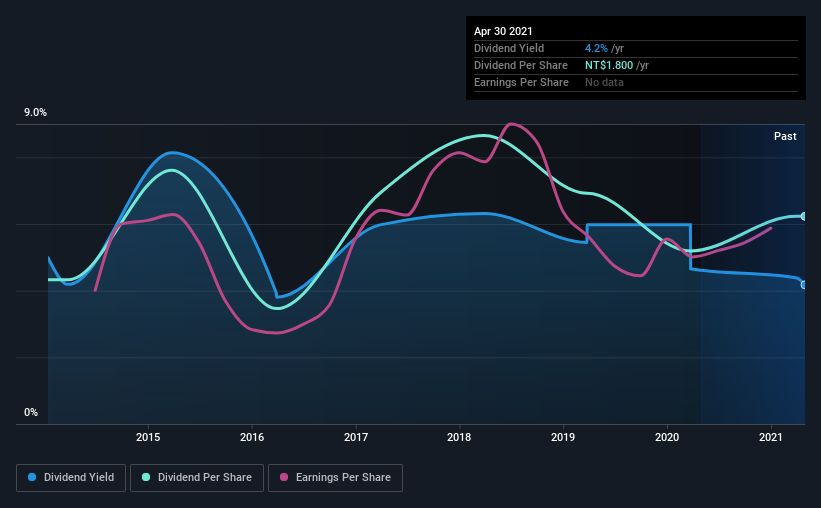Click the NT$1.800 dividend per share value
Viewport: 821px width, 508px height.
coord(608,65)
